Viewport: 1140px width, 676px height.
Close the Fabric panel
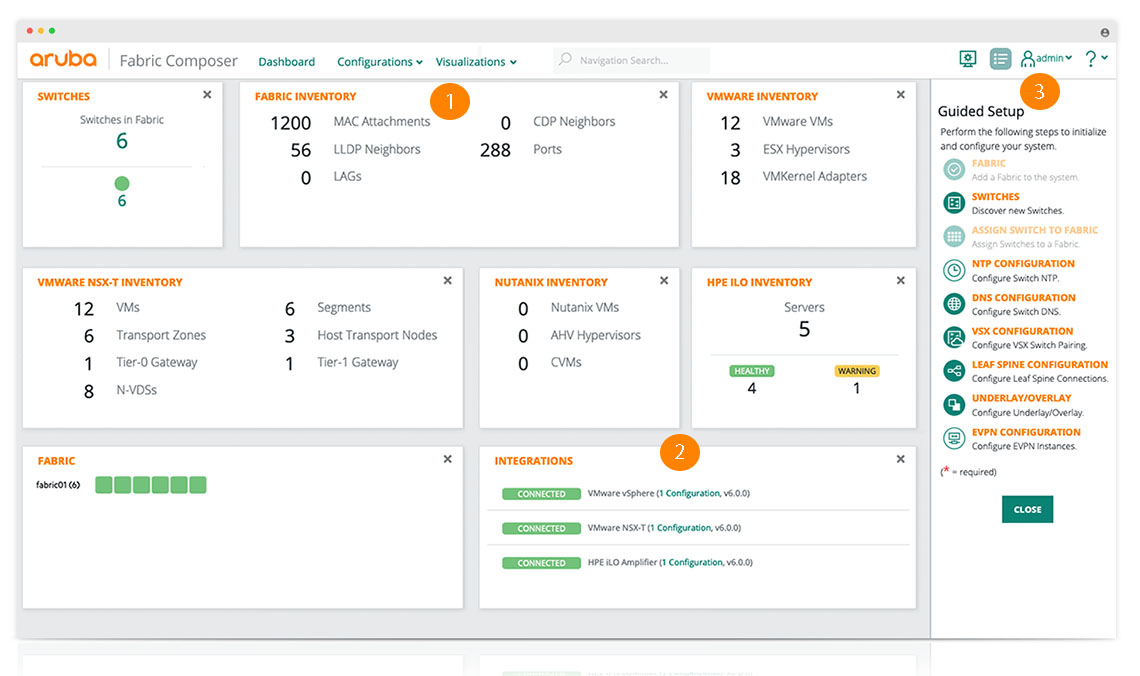pyautogui.click(x=448, y=459)
